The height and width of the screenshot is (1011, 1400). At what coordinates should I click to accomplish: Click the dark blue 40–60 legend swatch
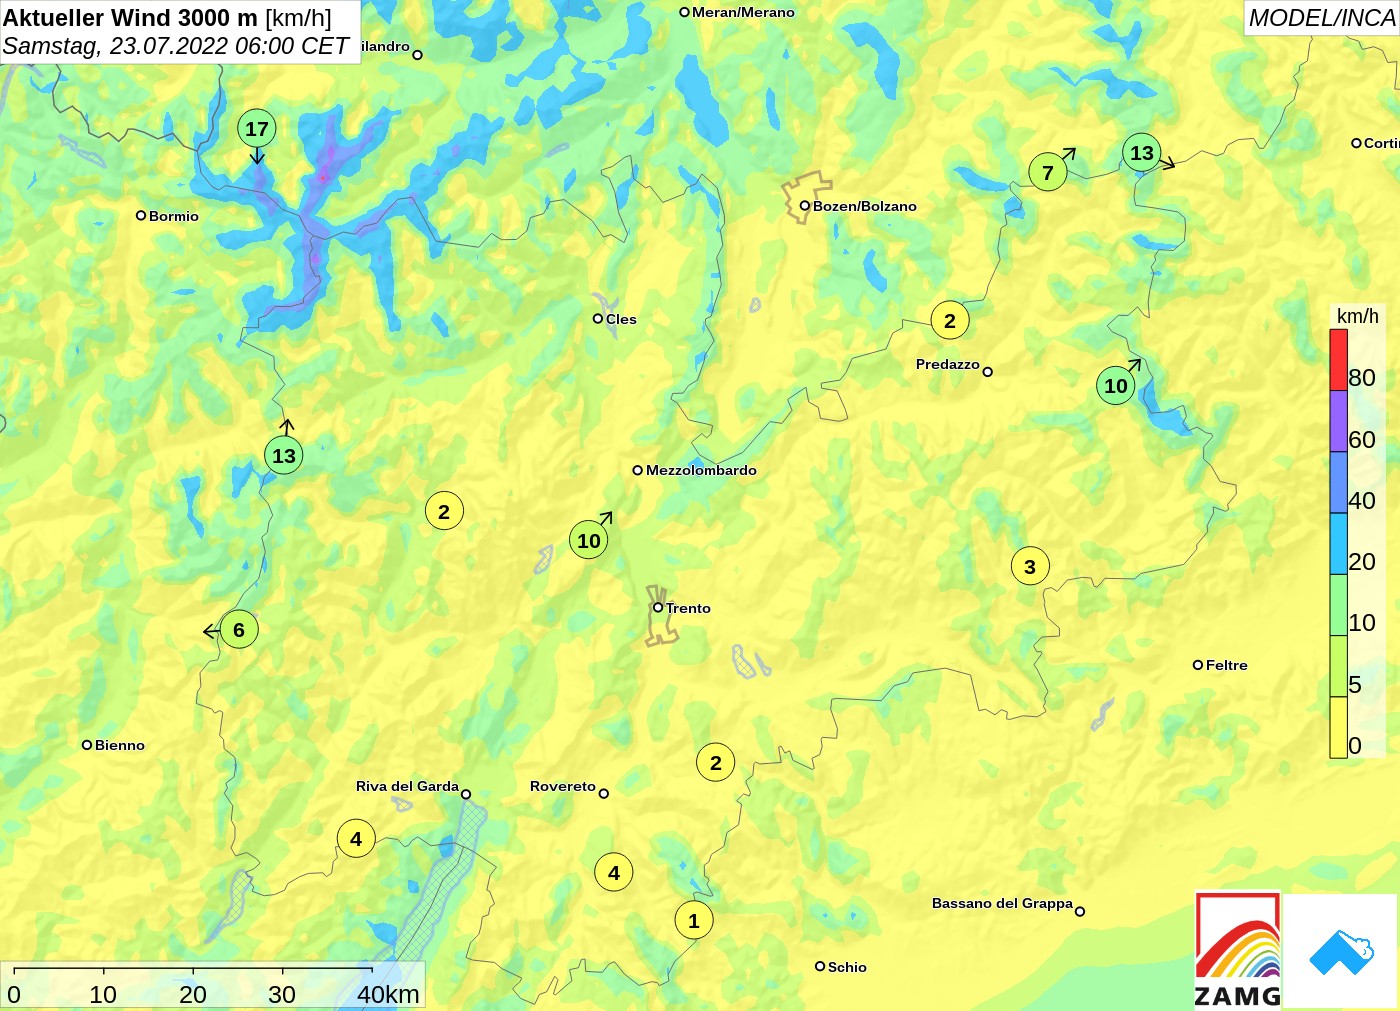click(x=1338, y=482)
